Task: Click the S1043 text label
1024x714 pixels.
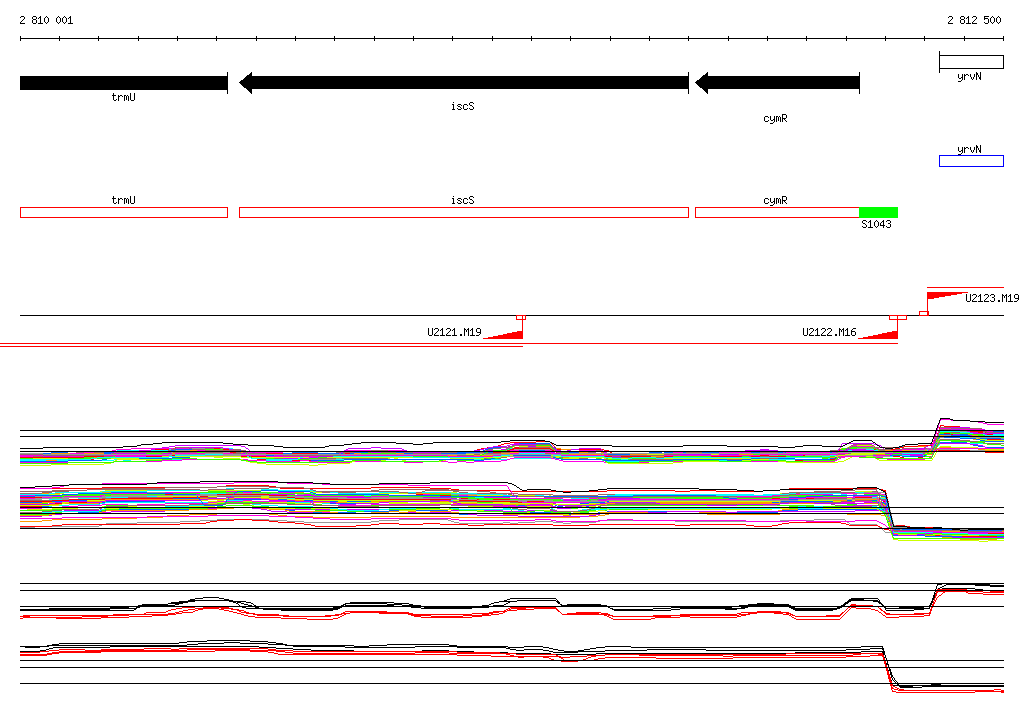Action: coord(876,225)
